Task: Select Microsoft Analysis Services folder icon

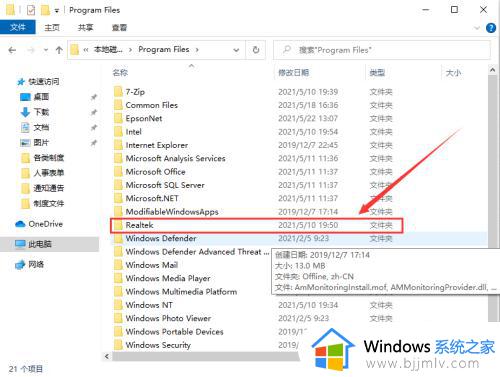Action: pyautogui.click(x=118, y=158)
